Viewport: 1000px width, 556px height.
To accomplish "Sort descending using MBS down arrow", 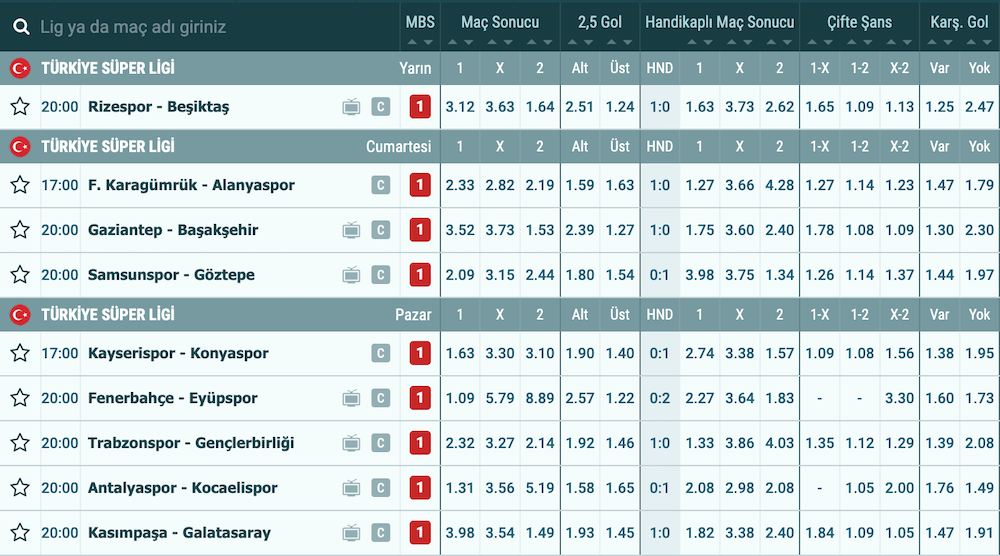I will [x=428, y=42].
